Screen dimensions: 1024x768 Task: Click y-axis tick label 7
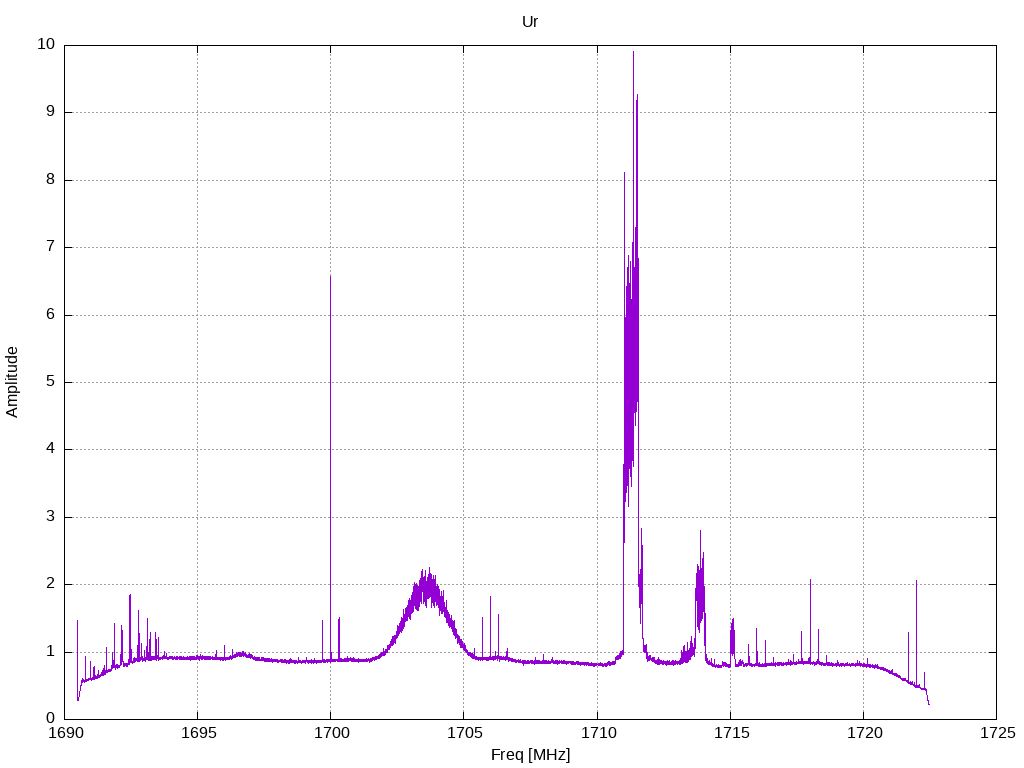coord(50,247)
